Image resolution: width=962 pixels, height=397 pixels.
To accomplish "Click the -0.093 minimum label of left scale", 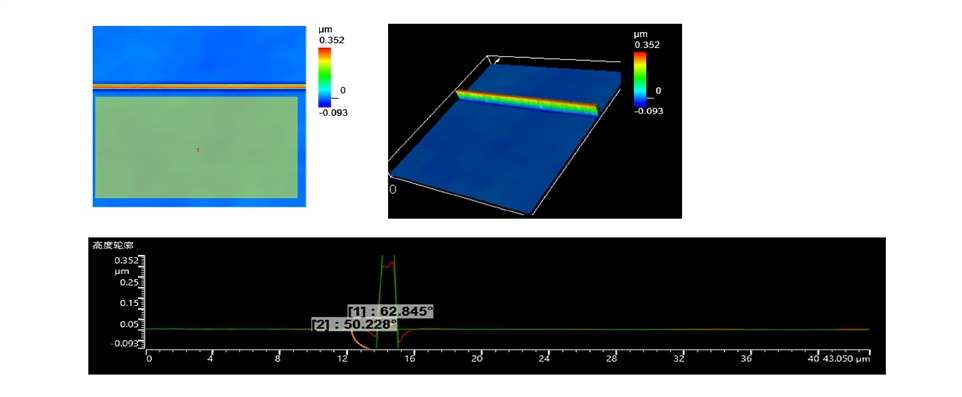I will 333,112.
